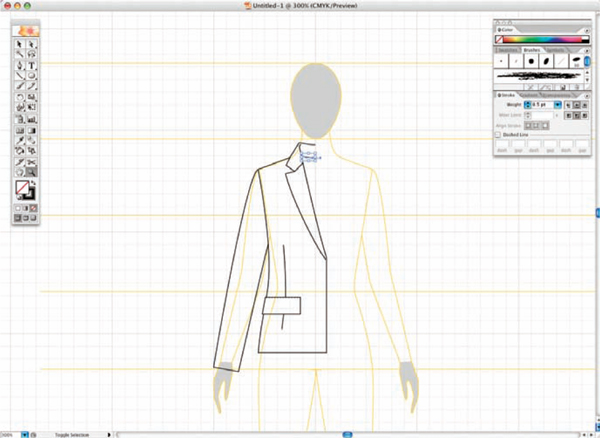Select the charcoal art brush stroke
The height and width of the screenshot is (438, 600).
pyautogui.click(x=539, y=76)
